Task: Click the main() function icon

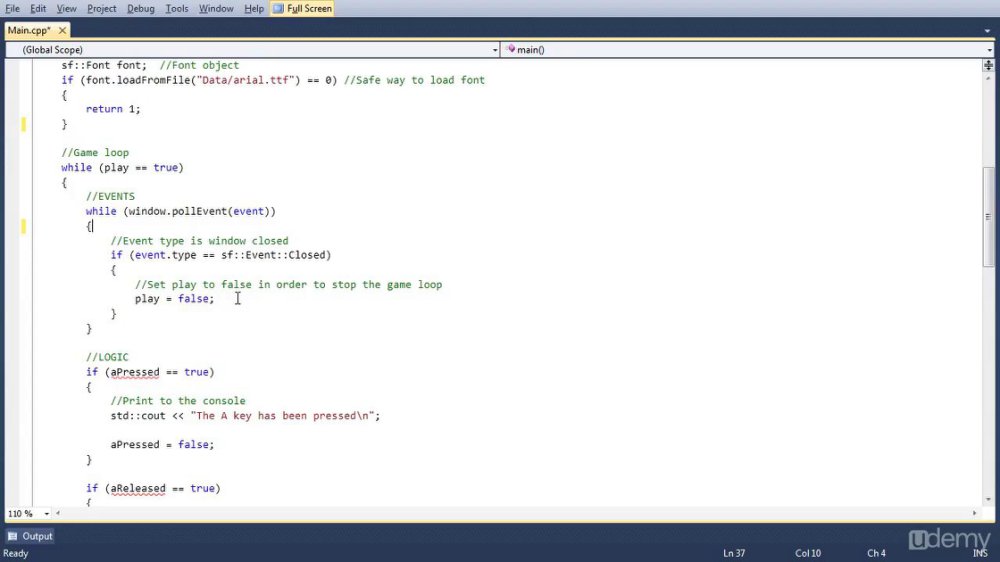Action: click(510, 49)
